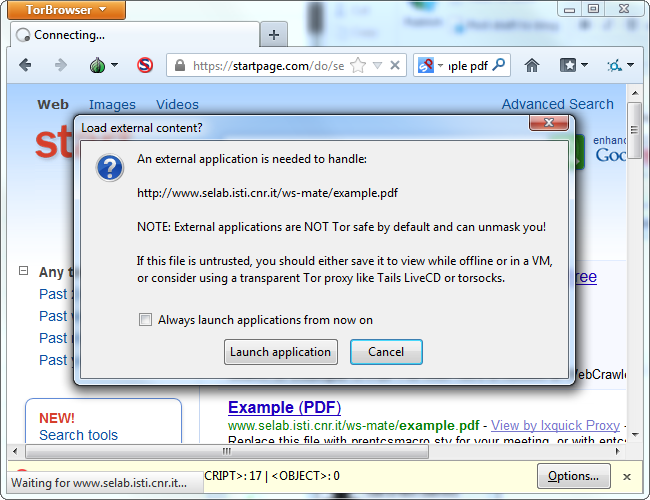Click the back navigation arrow
The height and width of the screenshot is (500, 650).
tap(26, 65)
